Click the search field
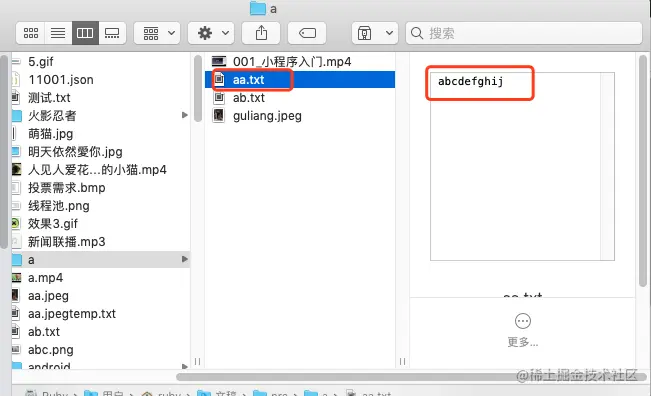Viewport: 651px width, 396px height. [x=524, y=33]
